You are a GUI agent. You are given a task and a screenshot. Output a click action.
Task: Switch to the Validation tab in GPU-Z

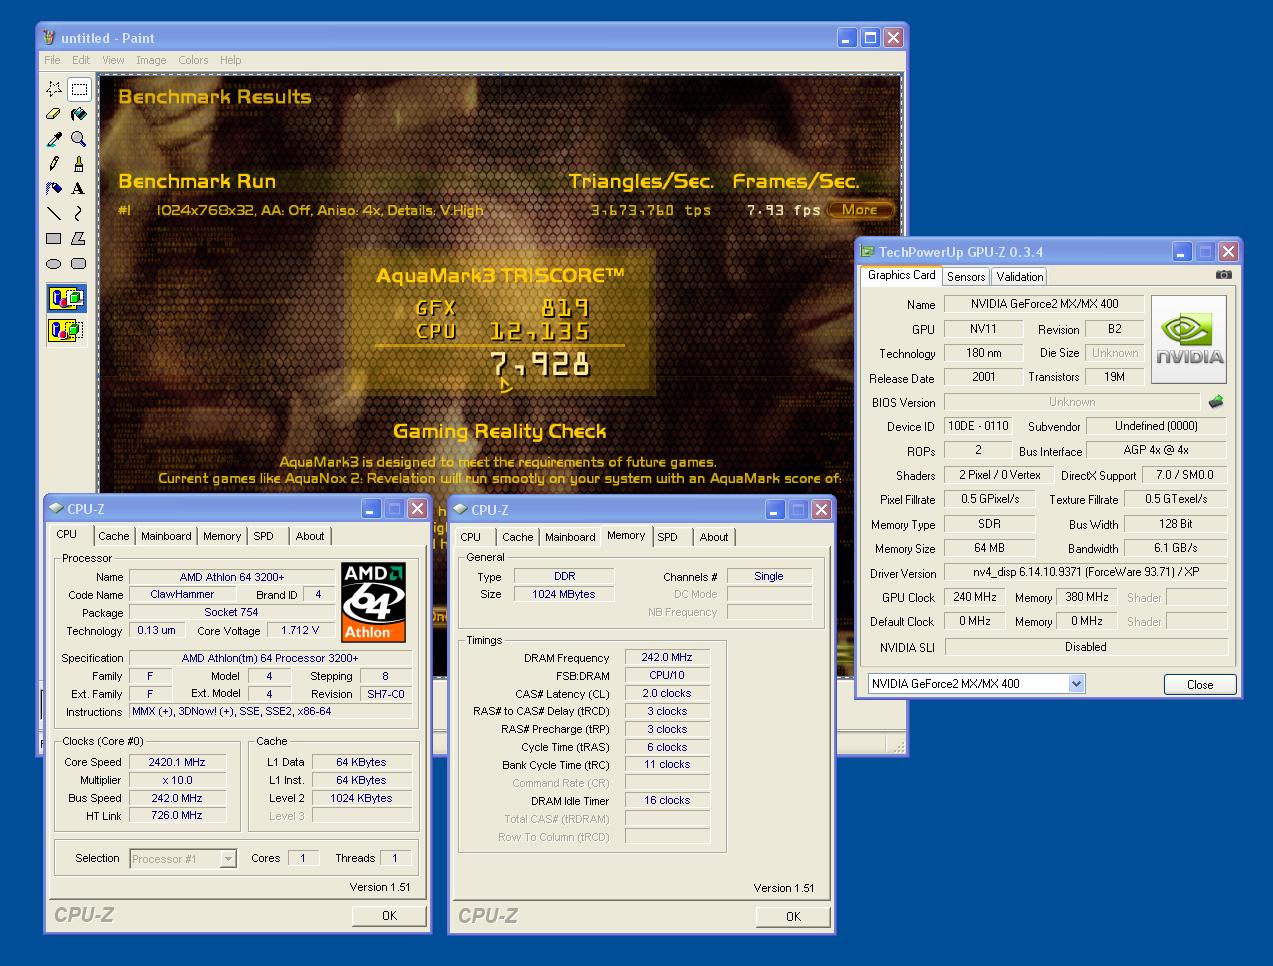[x=1020, y=277]
